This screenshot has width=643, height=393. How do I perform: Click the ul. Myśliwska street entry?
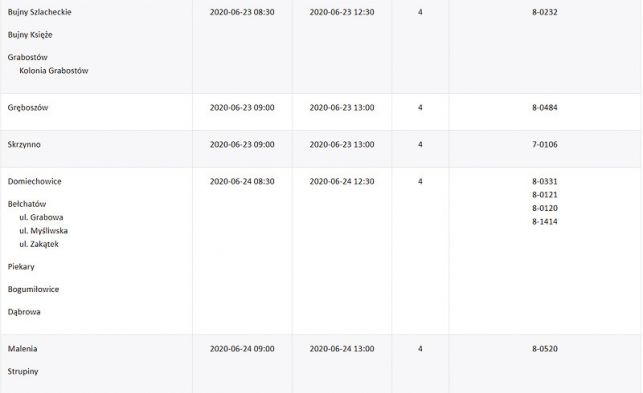(43, 231)
